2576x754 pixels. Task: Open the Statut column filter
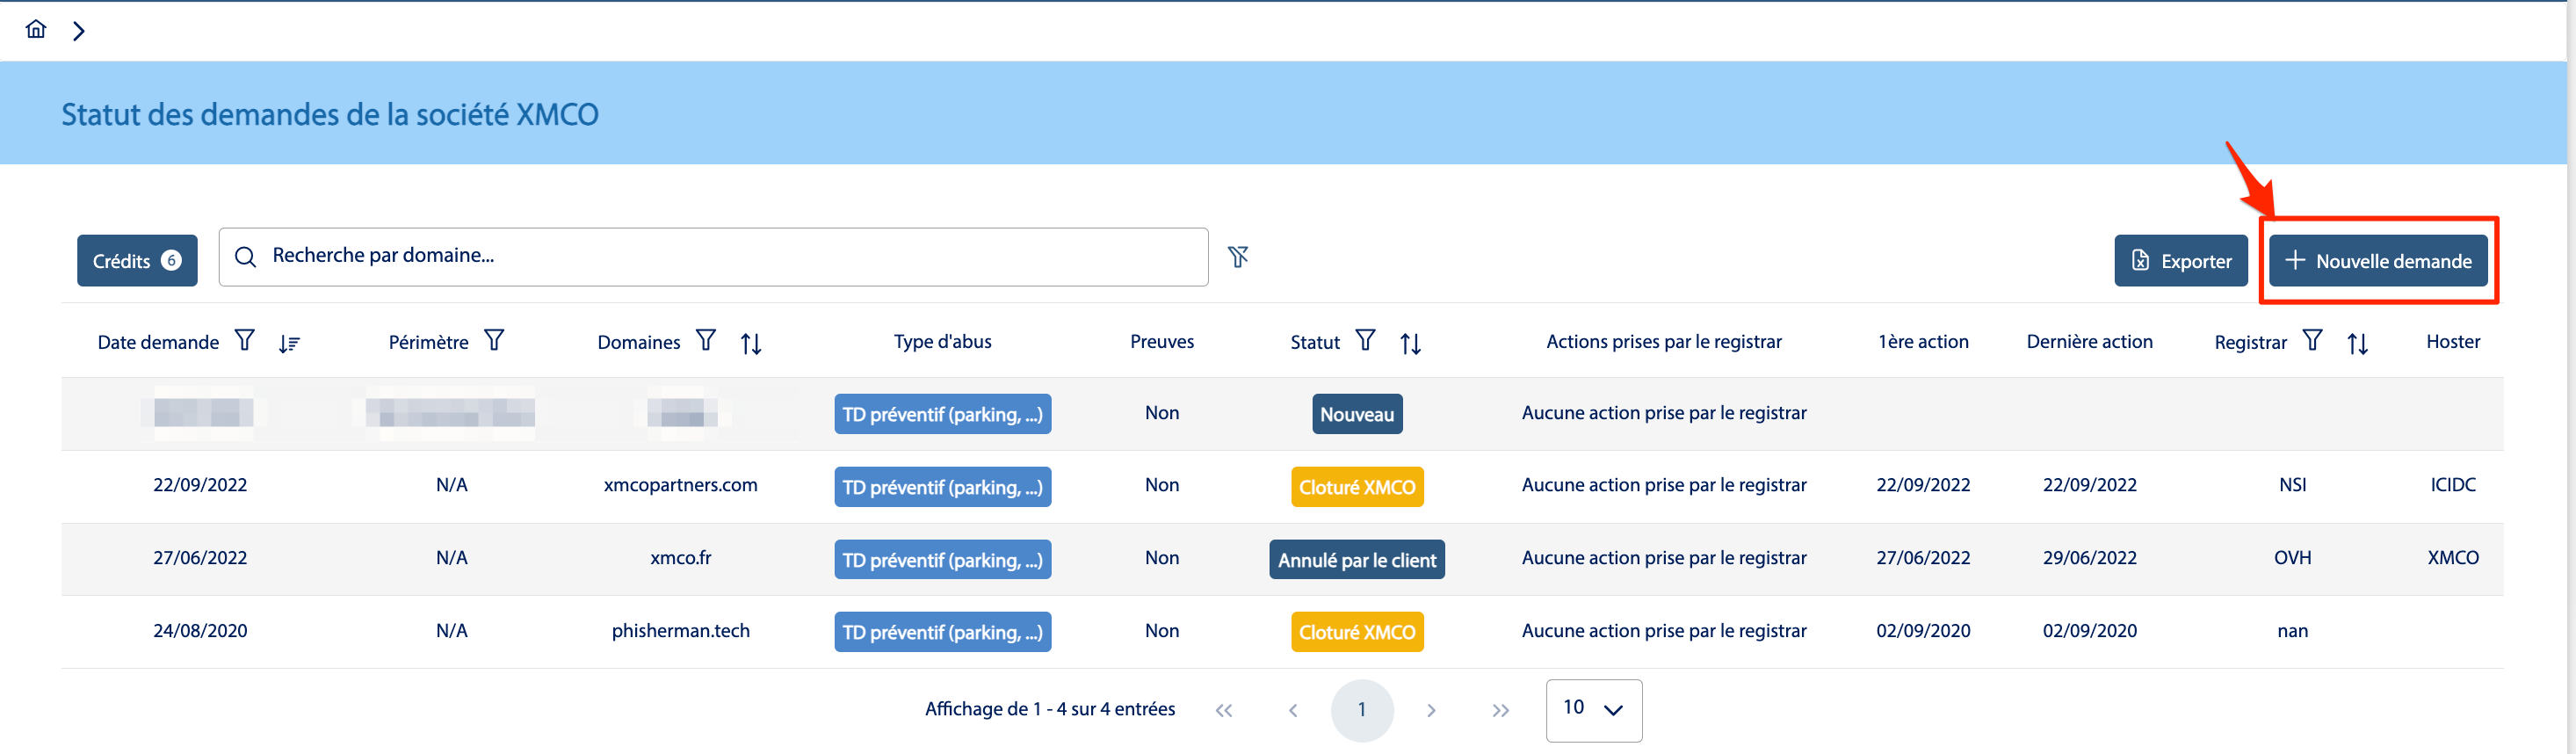point(1365,341)
